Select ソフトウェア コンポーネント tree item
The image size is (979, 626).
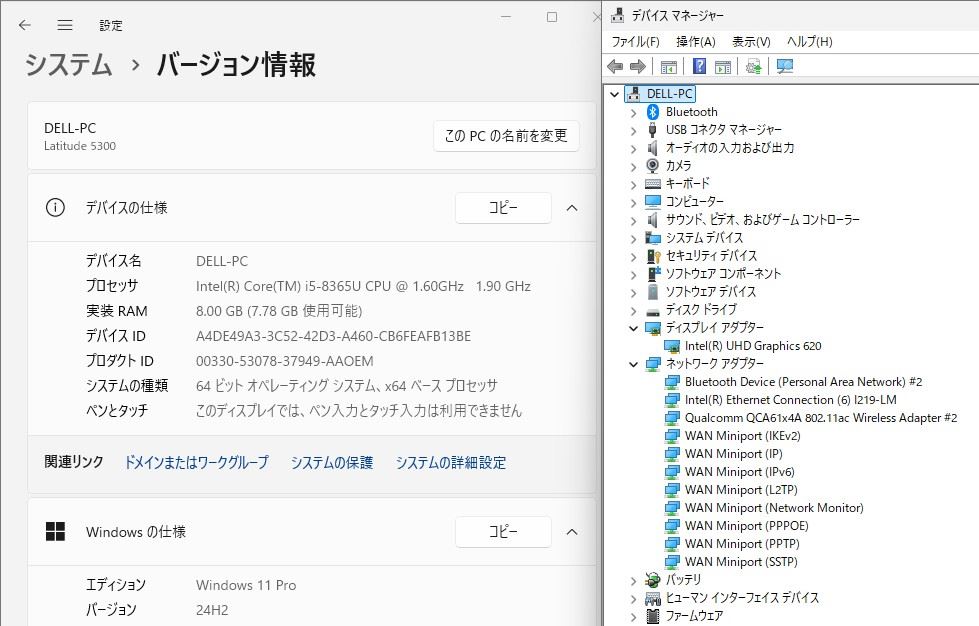tap(723, 273)
